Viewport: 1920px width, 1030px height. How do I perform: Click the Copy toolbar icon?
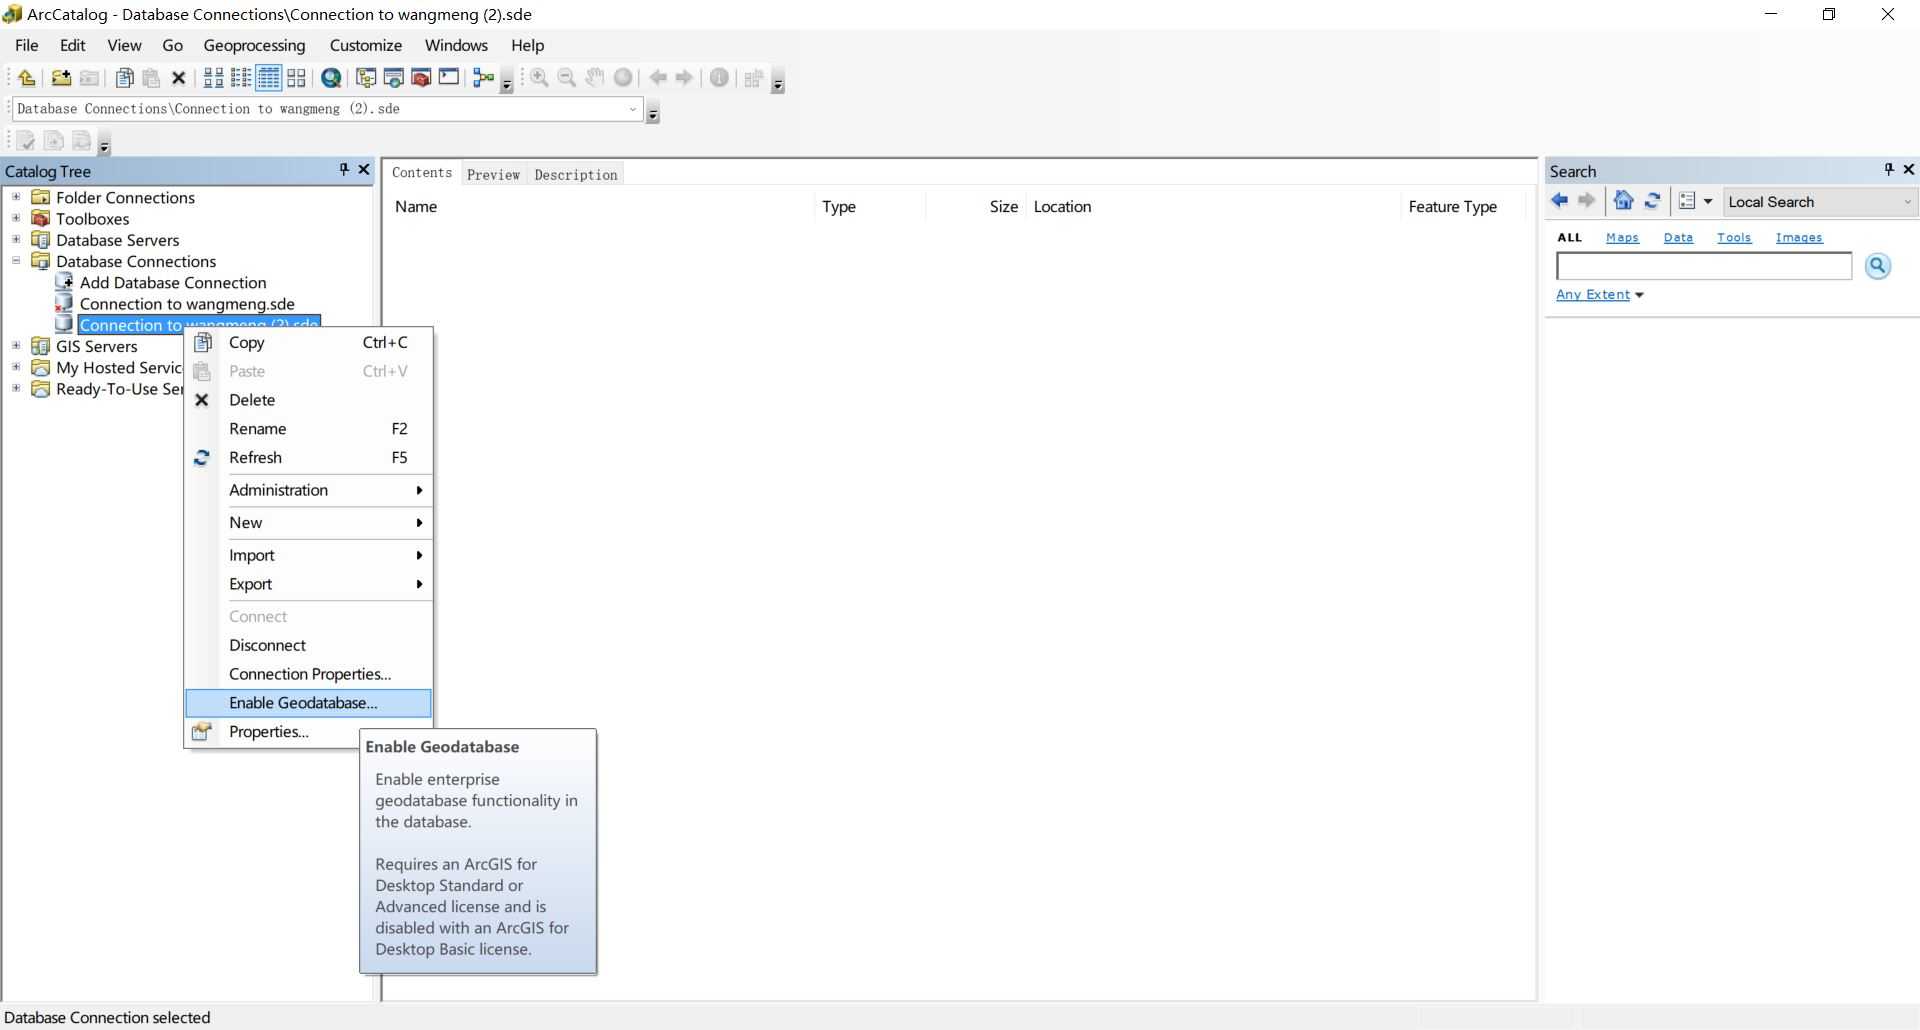coord(124,78)
